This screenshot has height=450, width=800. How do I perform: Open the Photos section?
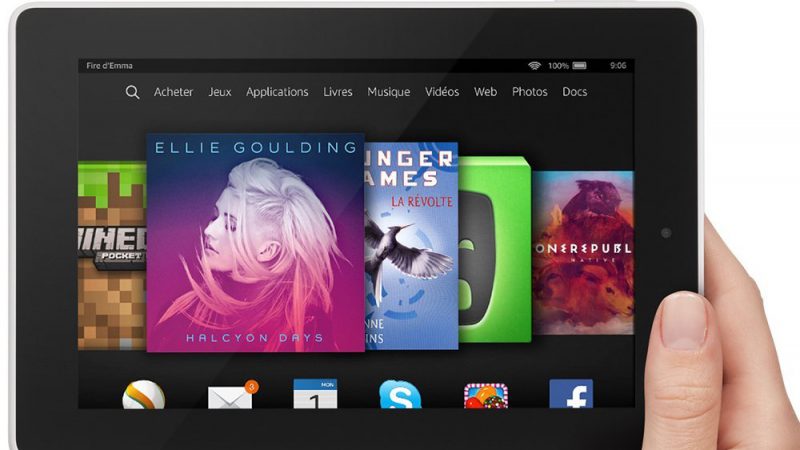(530, 92)
